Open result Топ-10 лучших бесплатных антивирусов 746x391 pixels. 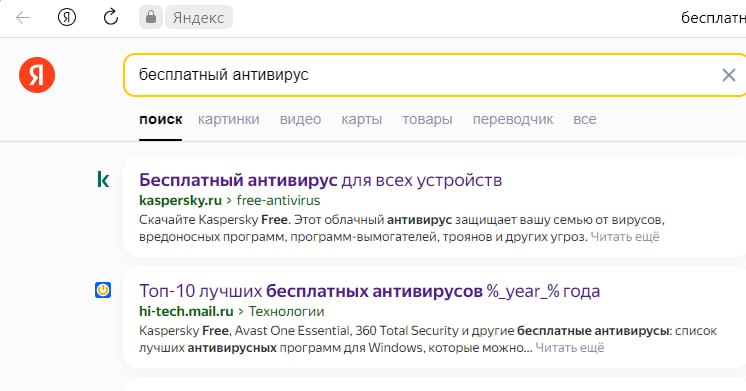pos(370,291)
